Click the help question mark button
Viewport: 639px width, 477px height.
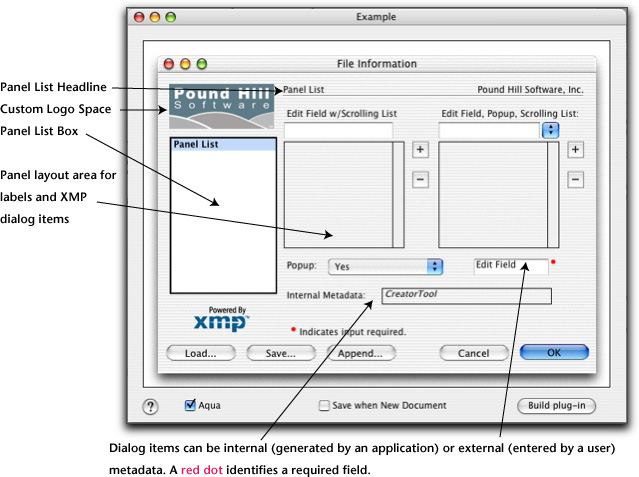tap(151, 406)
